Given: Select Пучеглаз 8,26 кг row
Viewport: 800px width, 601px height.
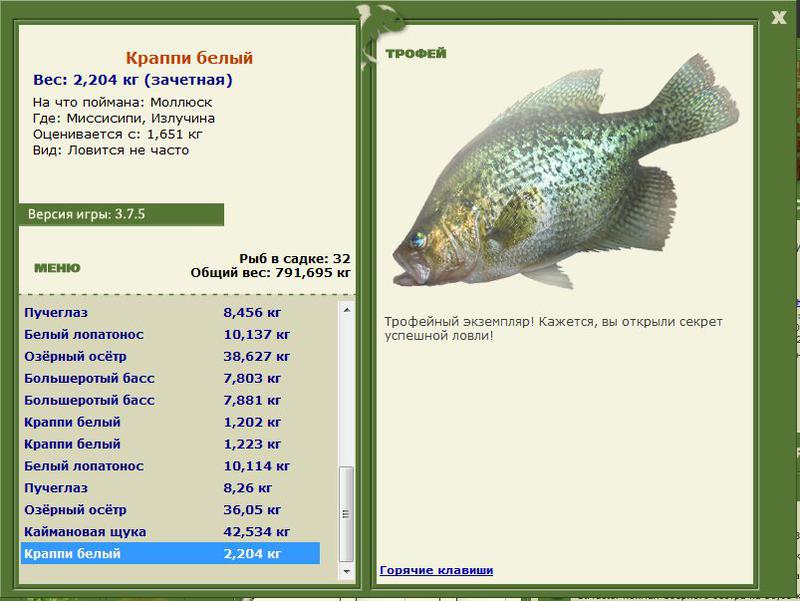Looking at the screenshot, I should pyautogui.click(x=170, y=488).
